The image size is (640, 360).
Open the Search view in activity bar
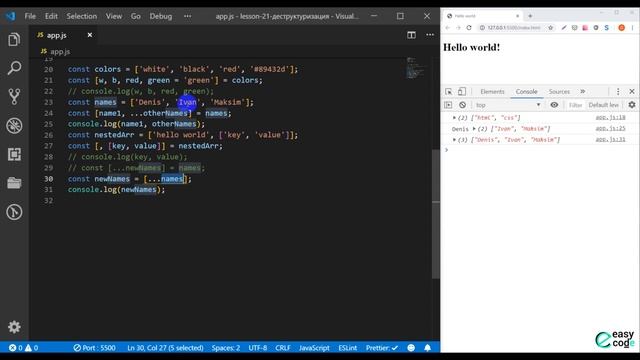pos(14,68)
